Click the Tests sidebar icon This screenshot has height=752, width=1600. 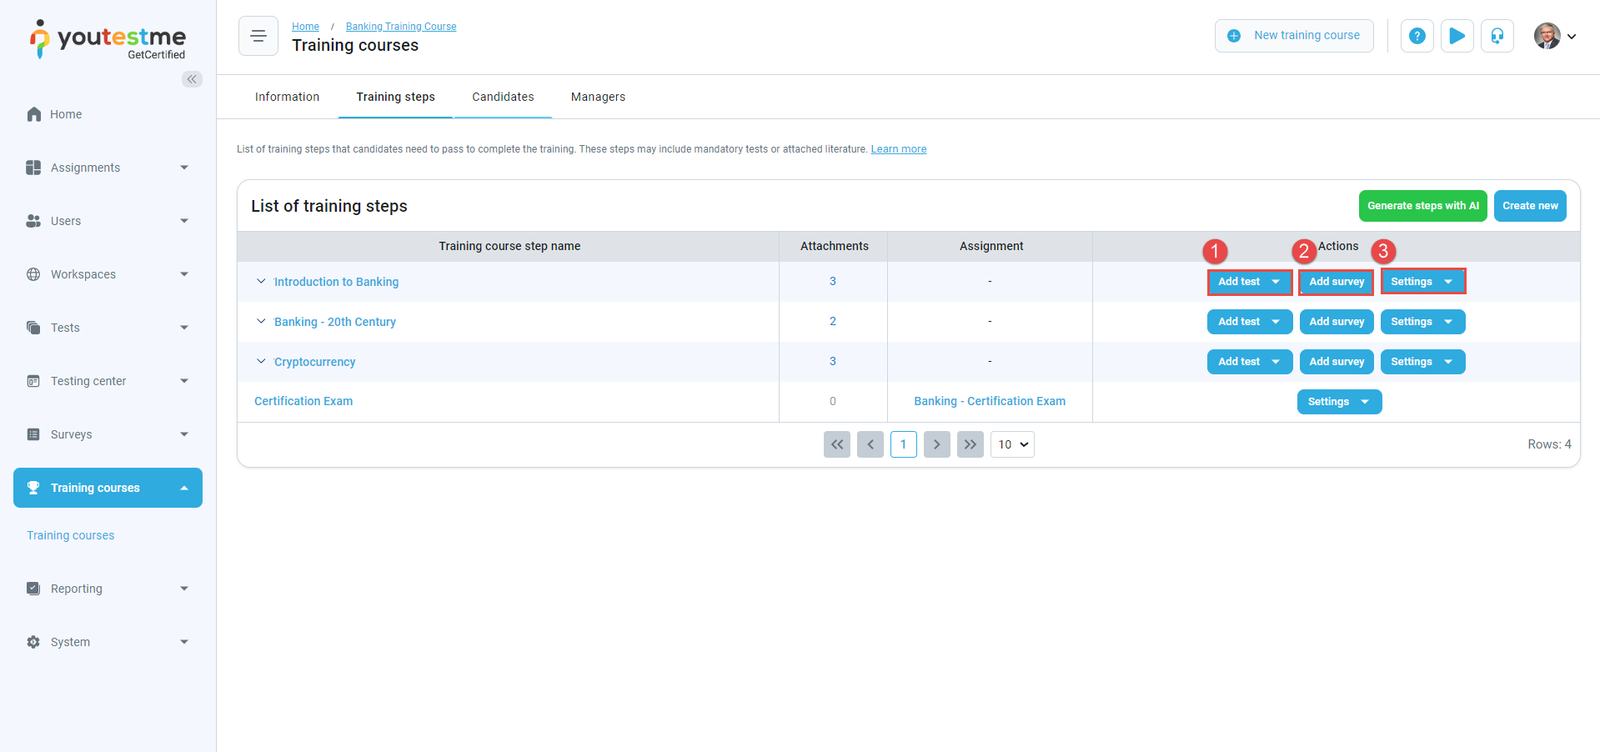point(34,327)
